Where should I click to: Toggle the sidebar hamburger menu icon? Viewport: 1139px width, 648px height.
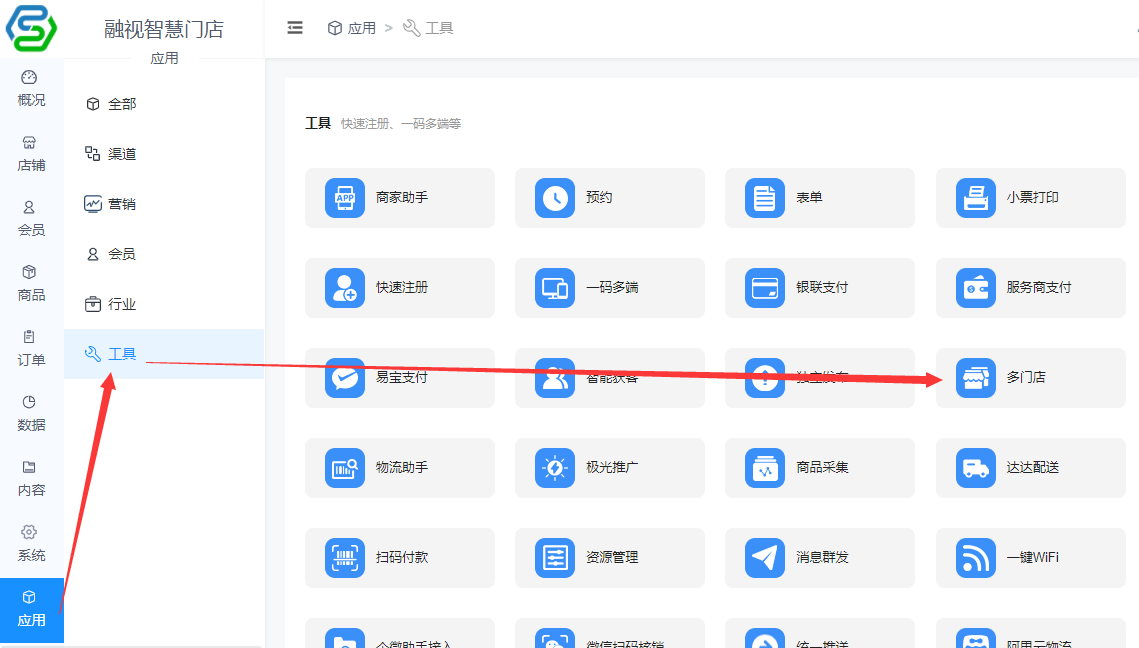(295, 28)
